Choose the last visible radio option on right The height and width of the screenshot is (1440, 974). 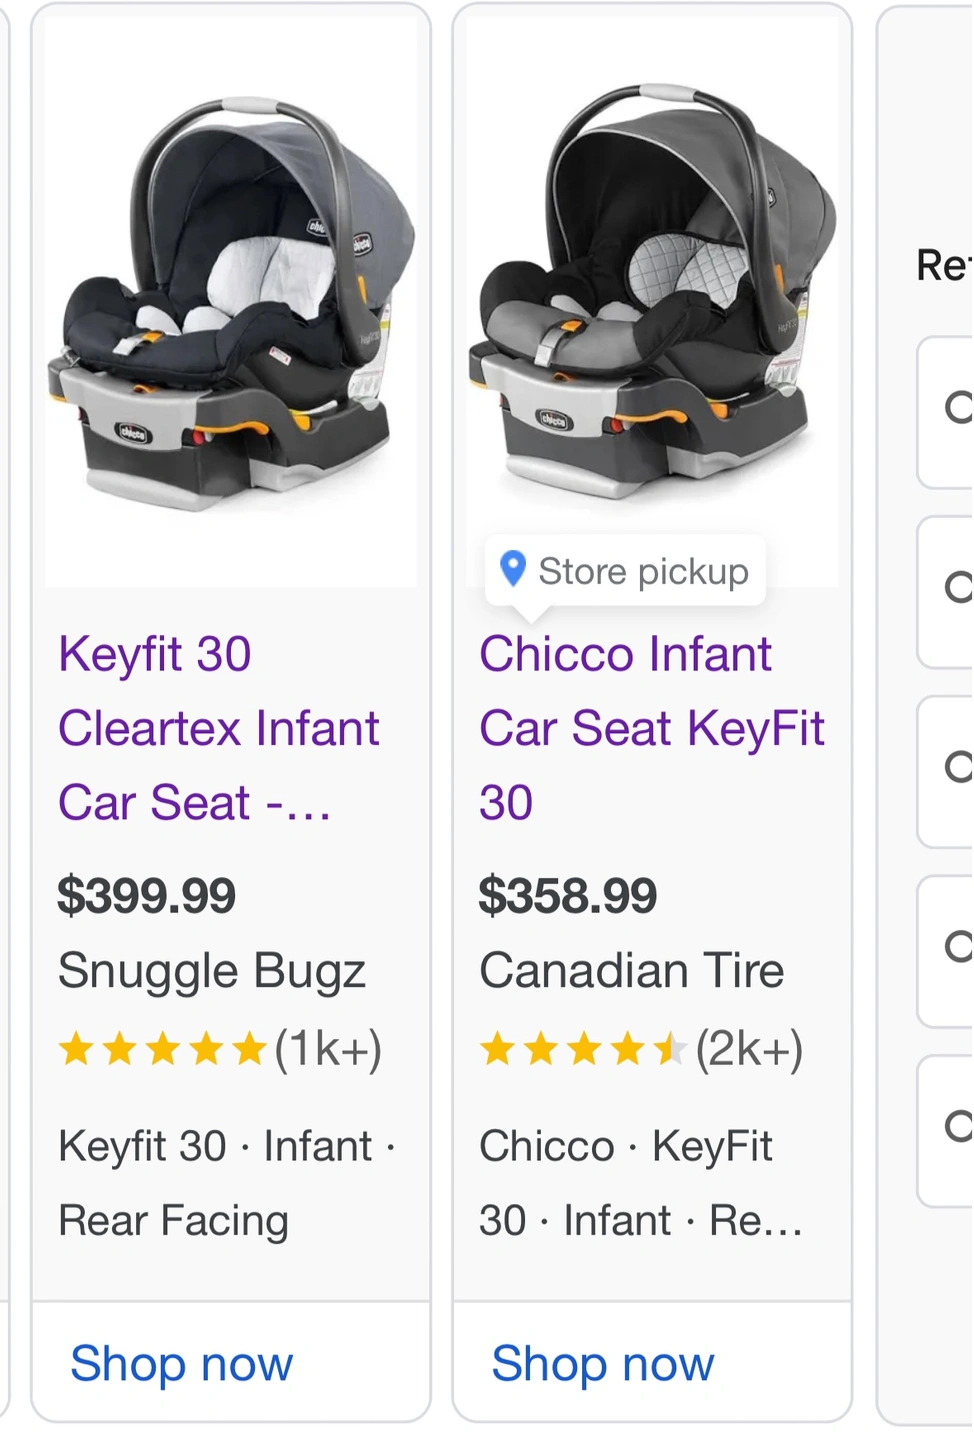[x=958, y=1126]
